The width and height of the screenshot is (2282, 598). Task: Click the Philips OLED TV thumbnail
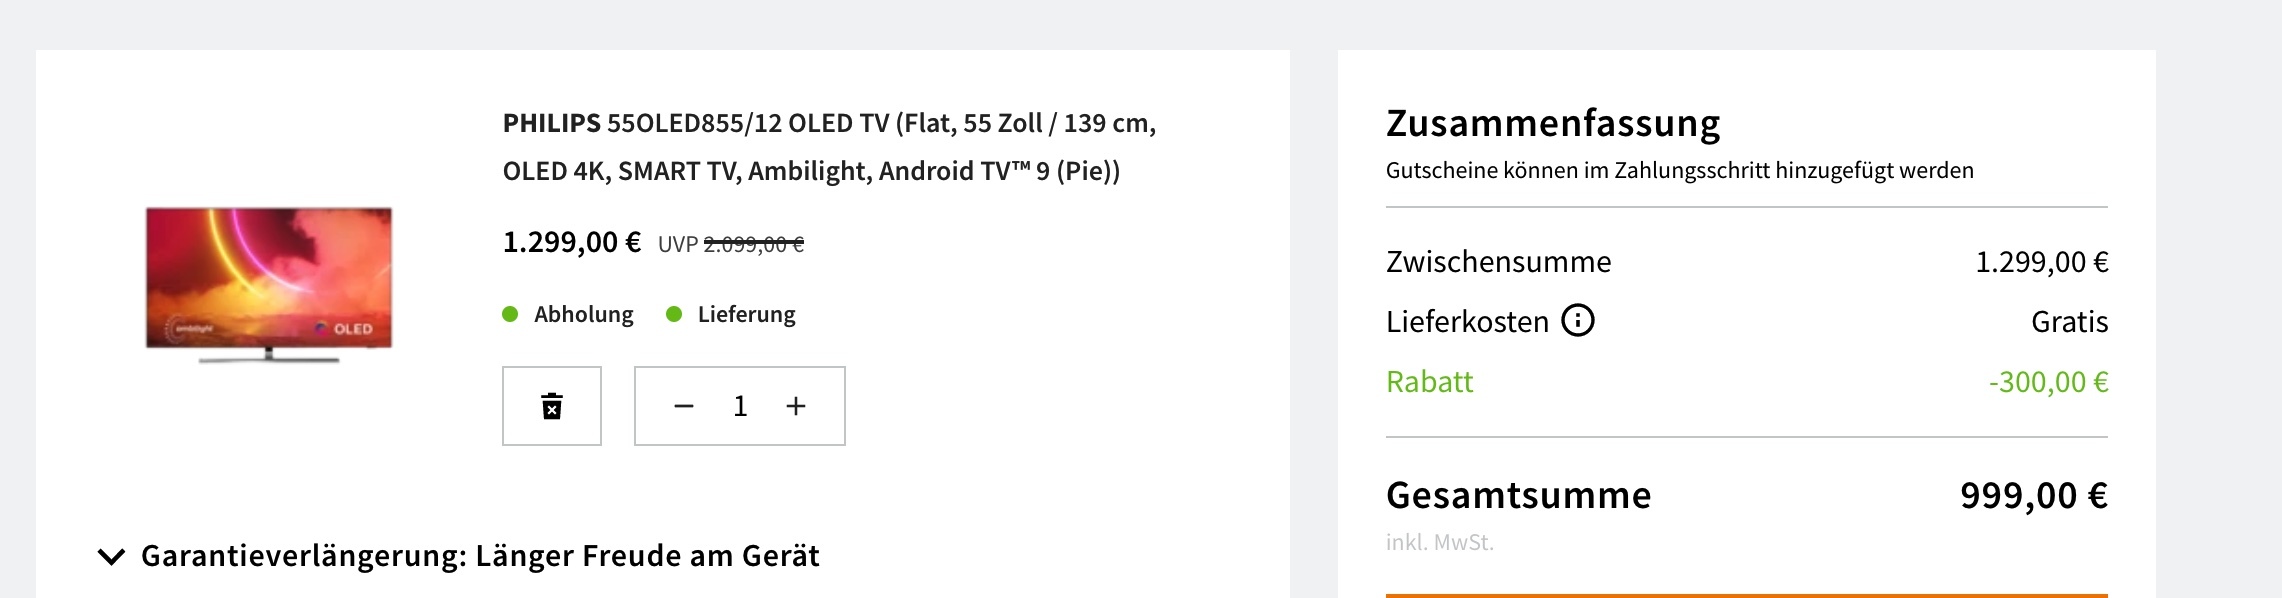click(x=269, y=284)
